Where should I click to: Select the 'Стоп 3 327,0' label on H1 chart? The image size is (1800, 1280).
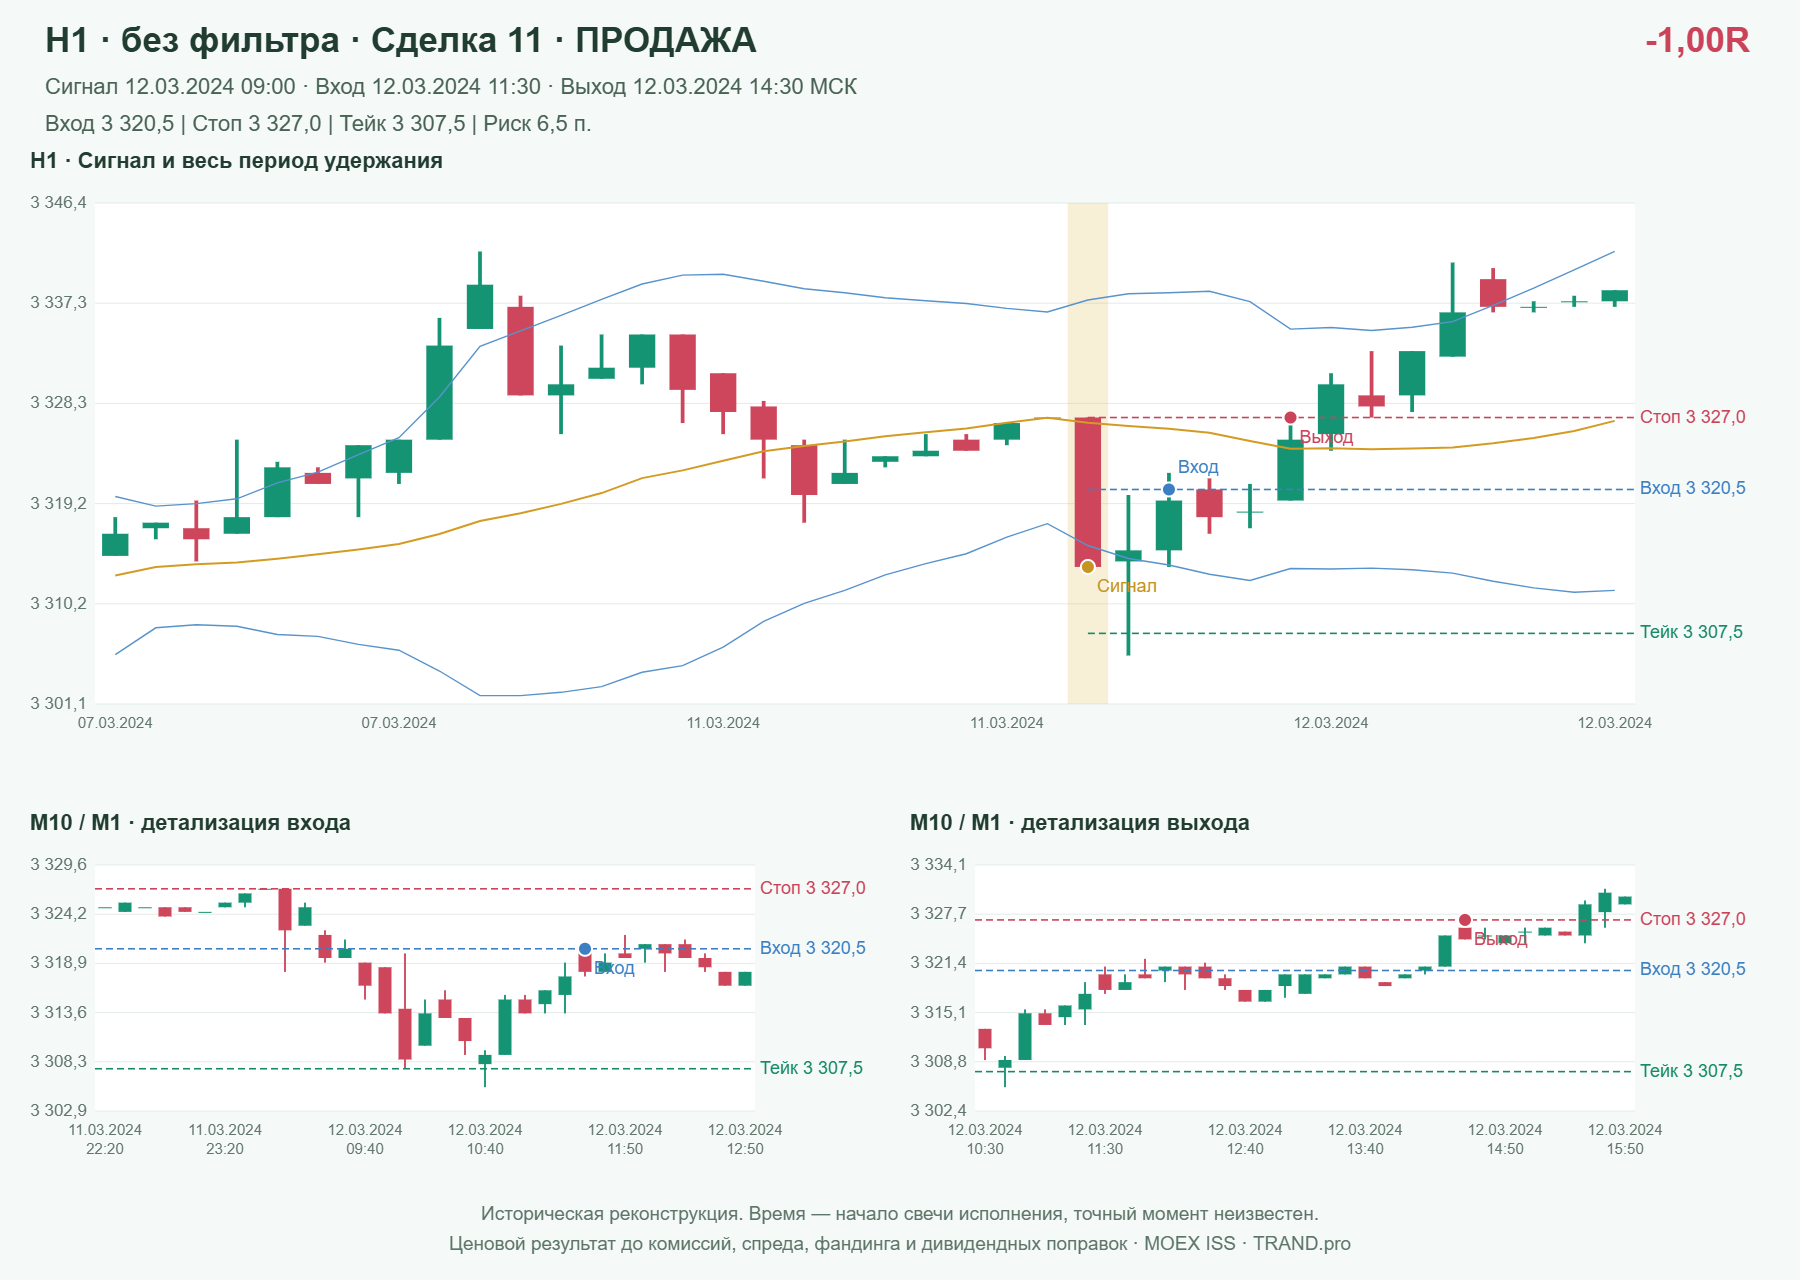pos(1692,417)
